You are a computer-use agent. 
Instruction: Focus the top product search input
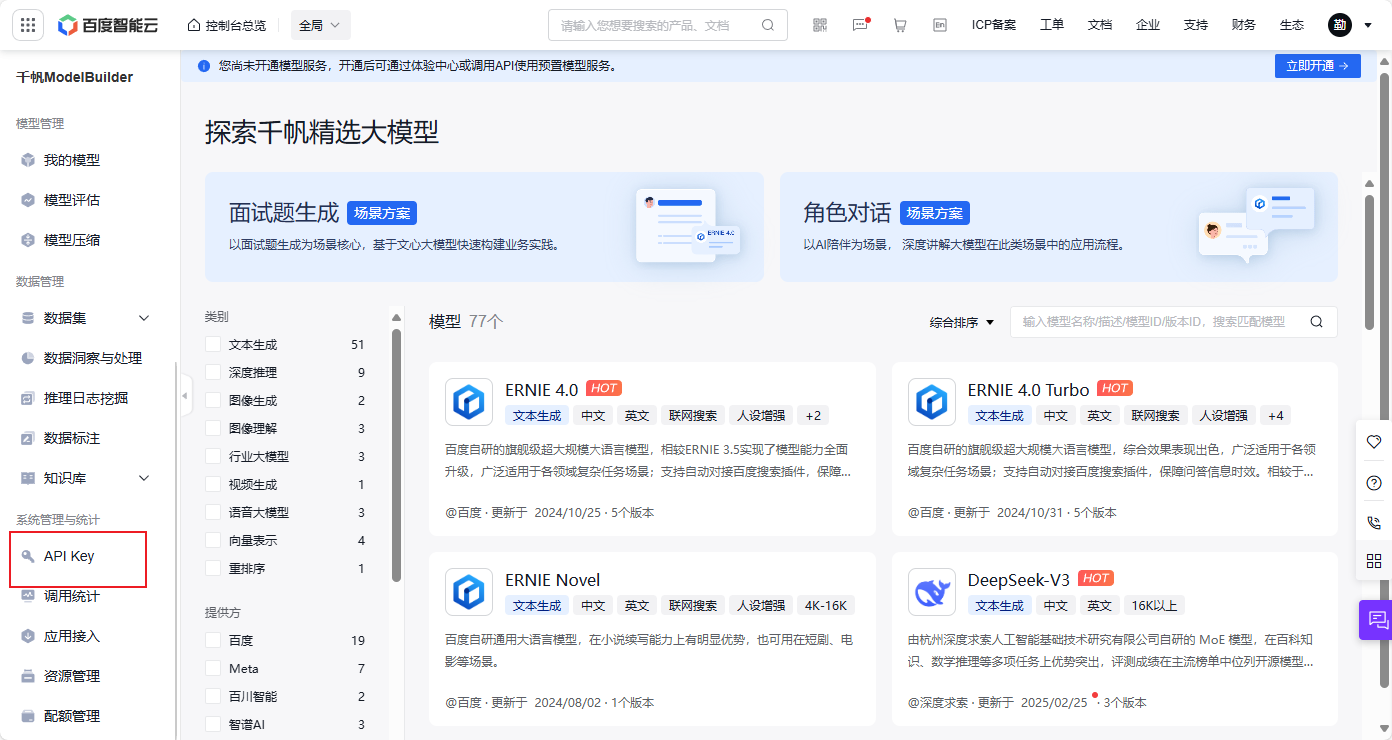point(655,25)
